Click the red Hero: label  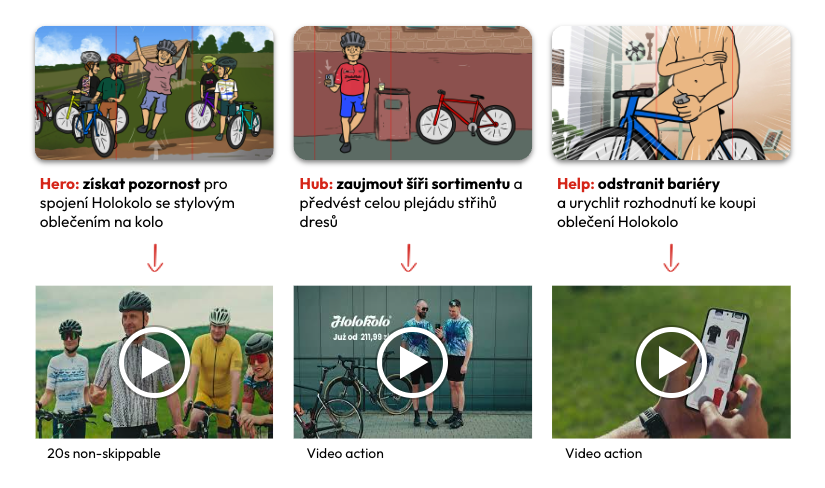click(59, 184)
